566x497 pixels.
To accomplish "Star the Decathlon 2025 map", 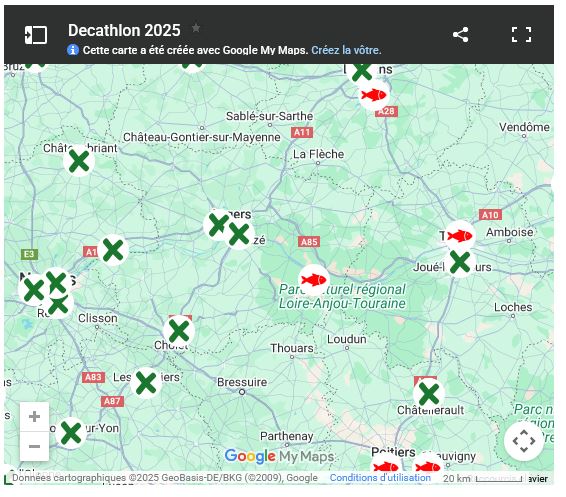I will [x=196, y=28].
